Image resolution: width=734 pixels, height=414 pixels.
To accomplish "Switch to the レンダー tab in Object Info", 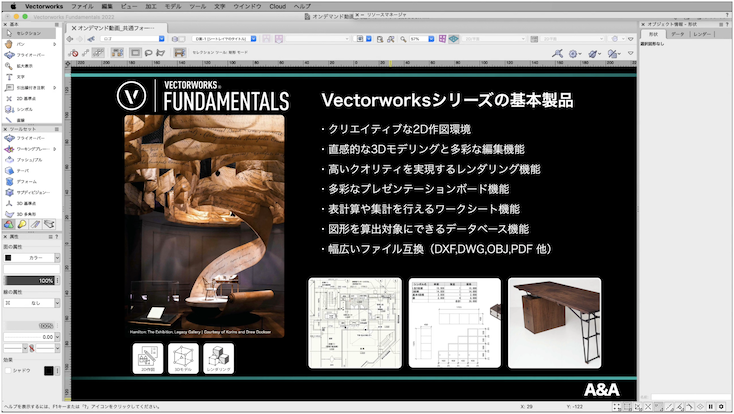I will click(702, 34).
